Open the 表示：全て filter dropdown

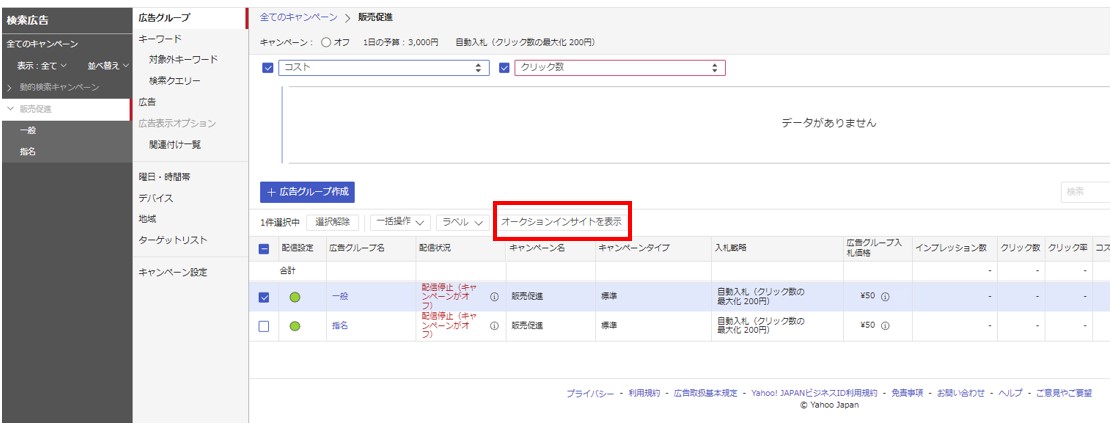43,66
